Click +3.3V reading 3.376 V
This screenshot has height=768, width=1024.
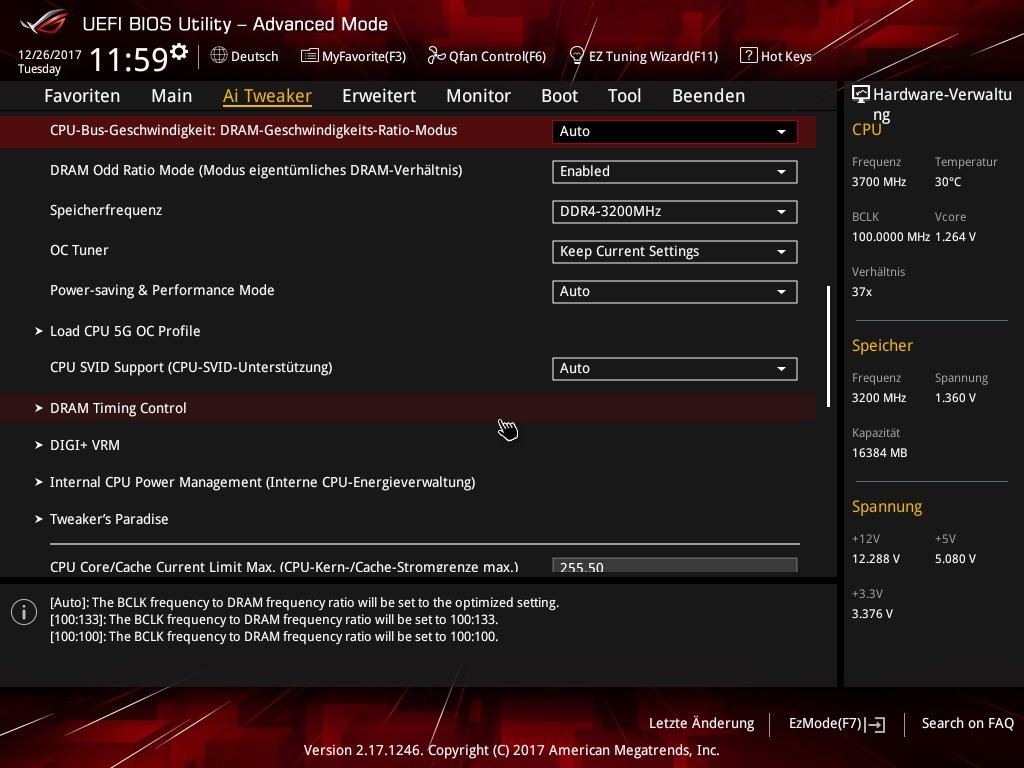tap(872, 614)
